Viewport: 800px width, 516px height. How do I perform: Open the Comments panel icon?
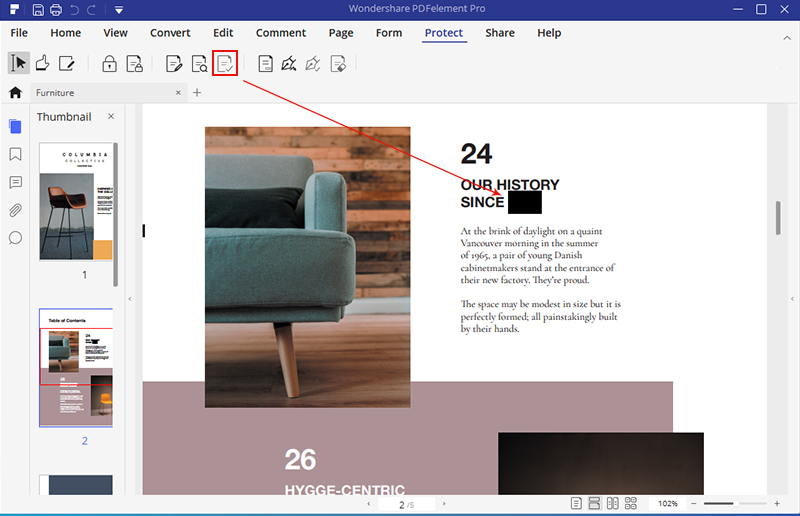tap(15, 182)
